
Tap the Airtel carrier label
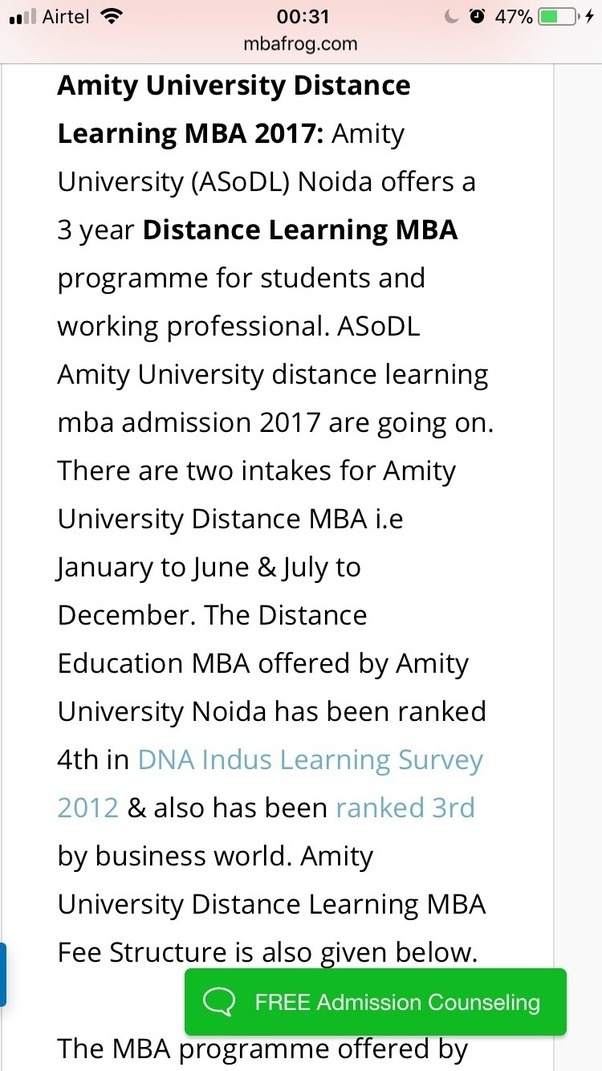tap(67, 17)
